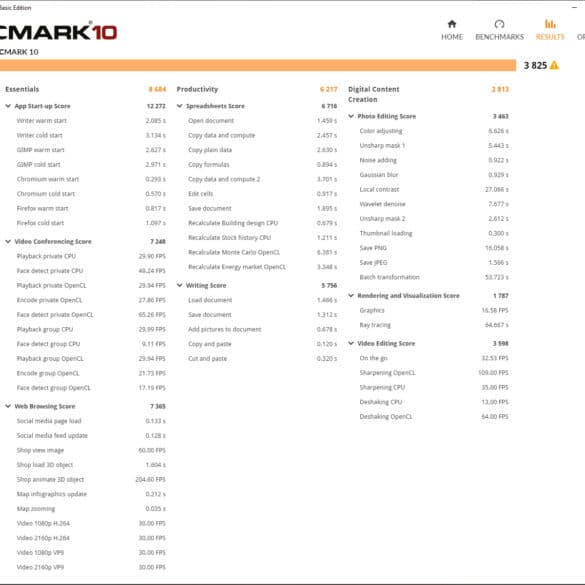Click the Thumbnail loading row

(434, 233)
